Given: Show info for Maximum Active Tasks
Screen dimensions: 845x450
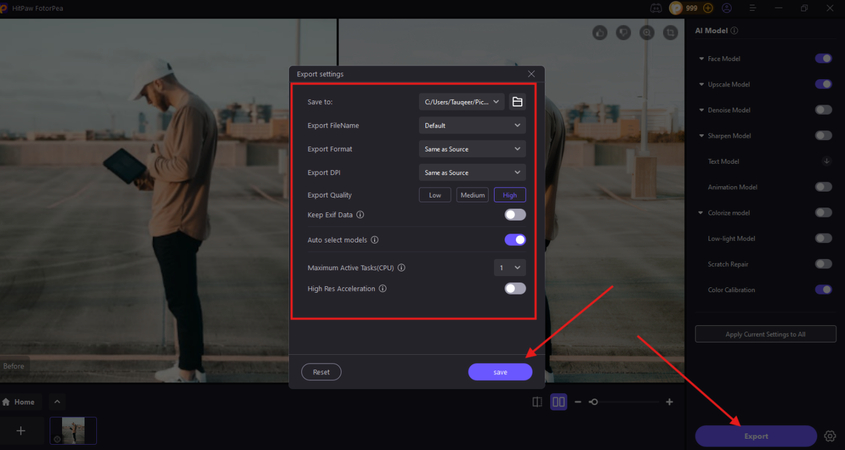Looking at the screenshot, I should click(x=401, y=268).
